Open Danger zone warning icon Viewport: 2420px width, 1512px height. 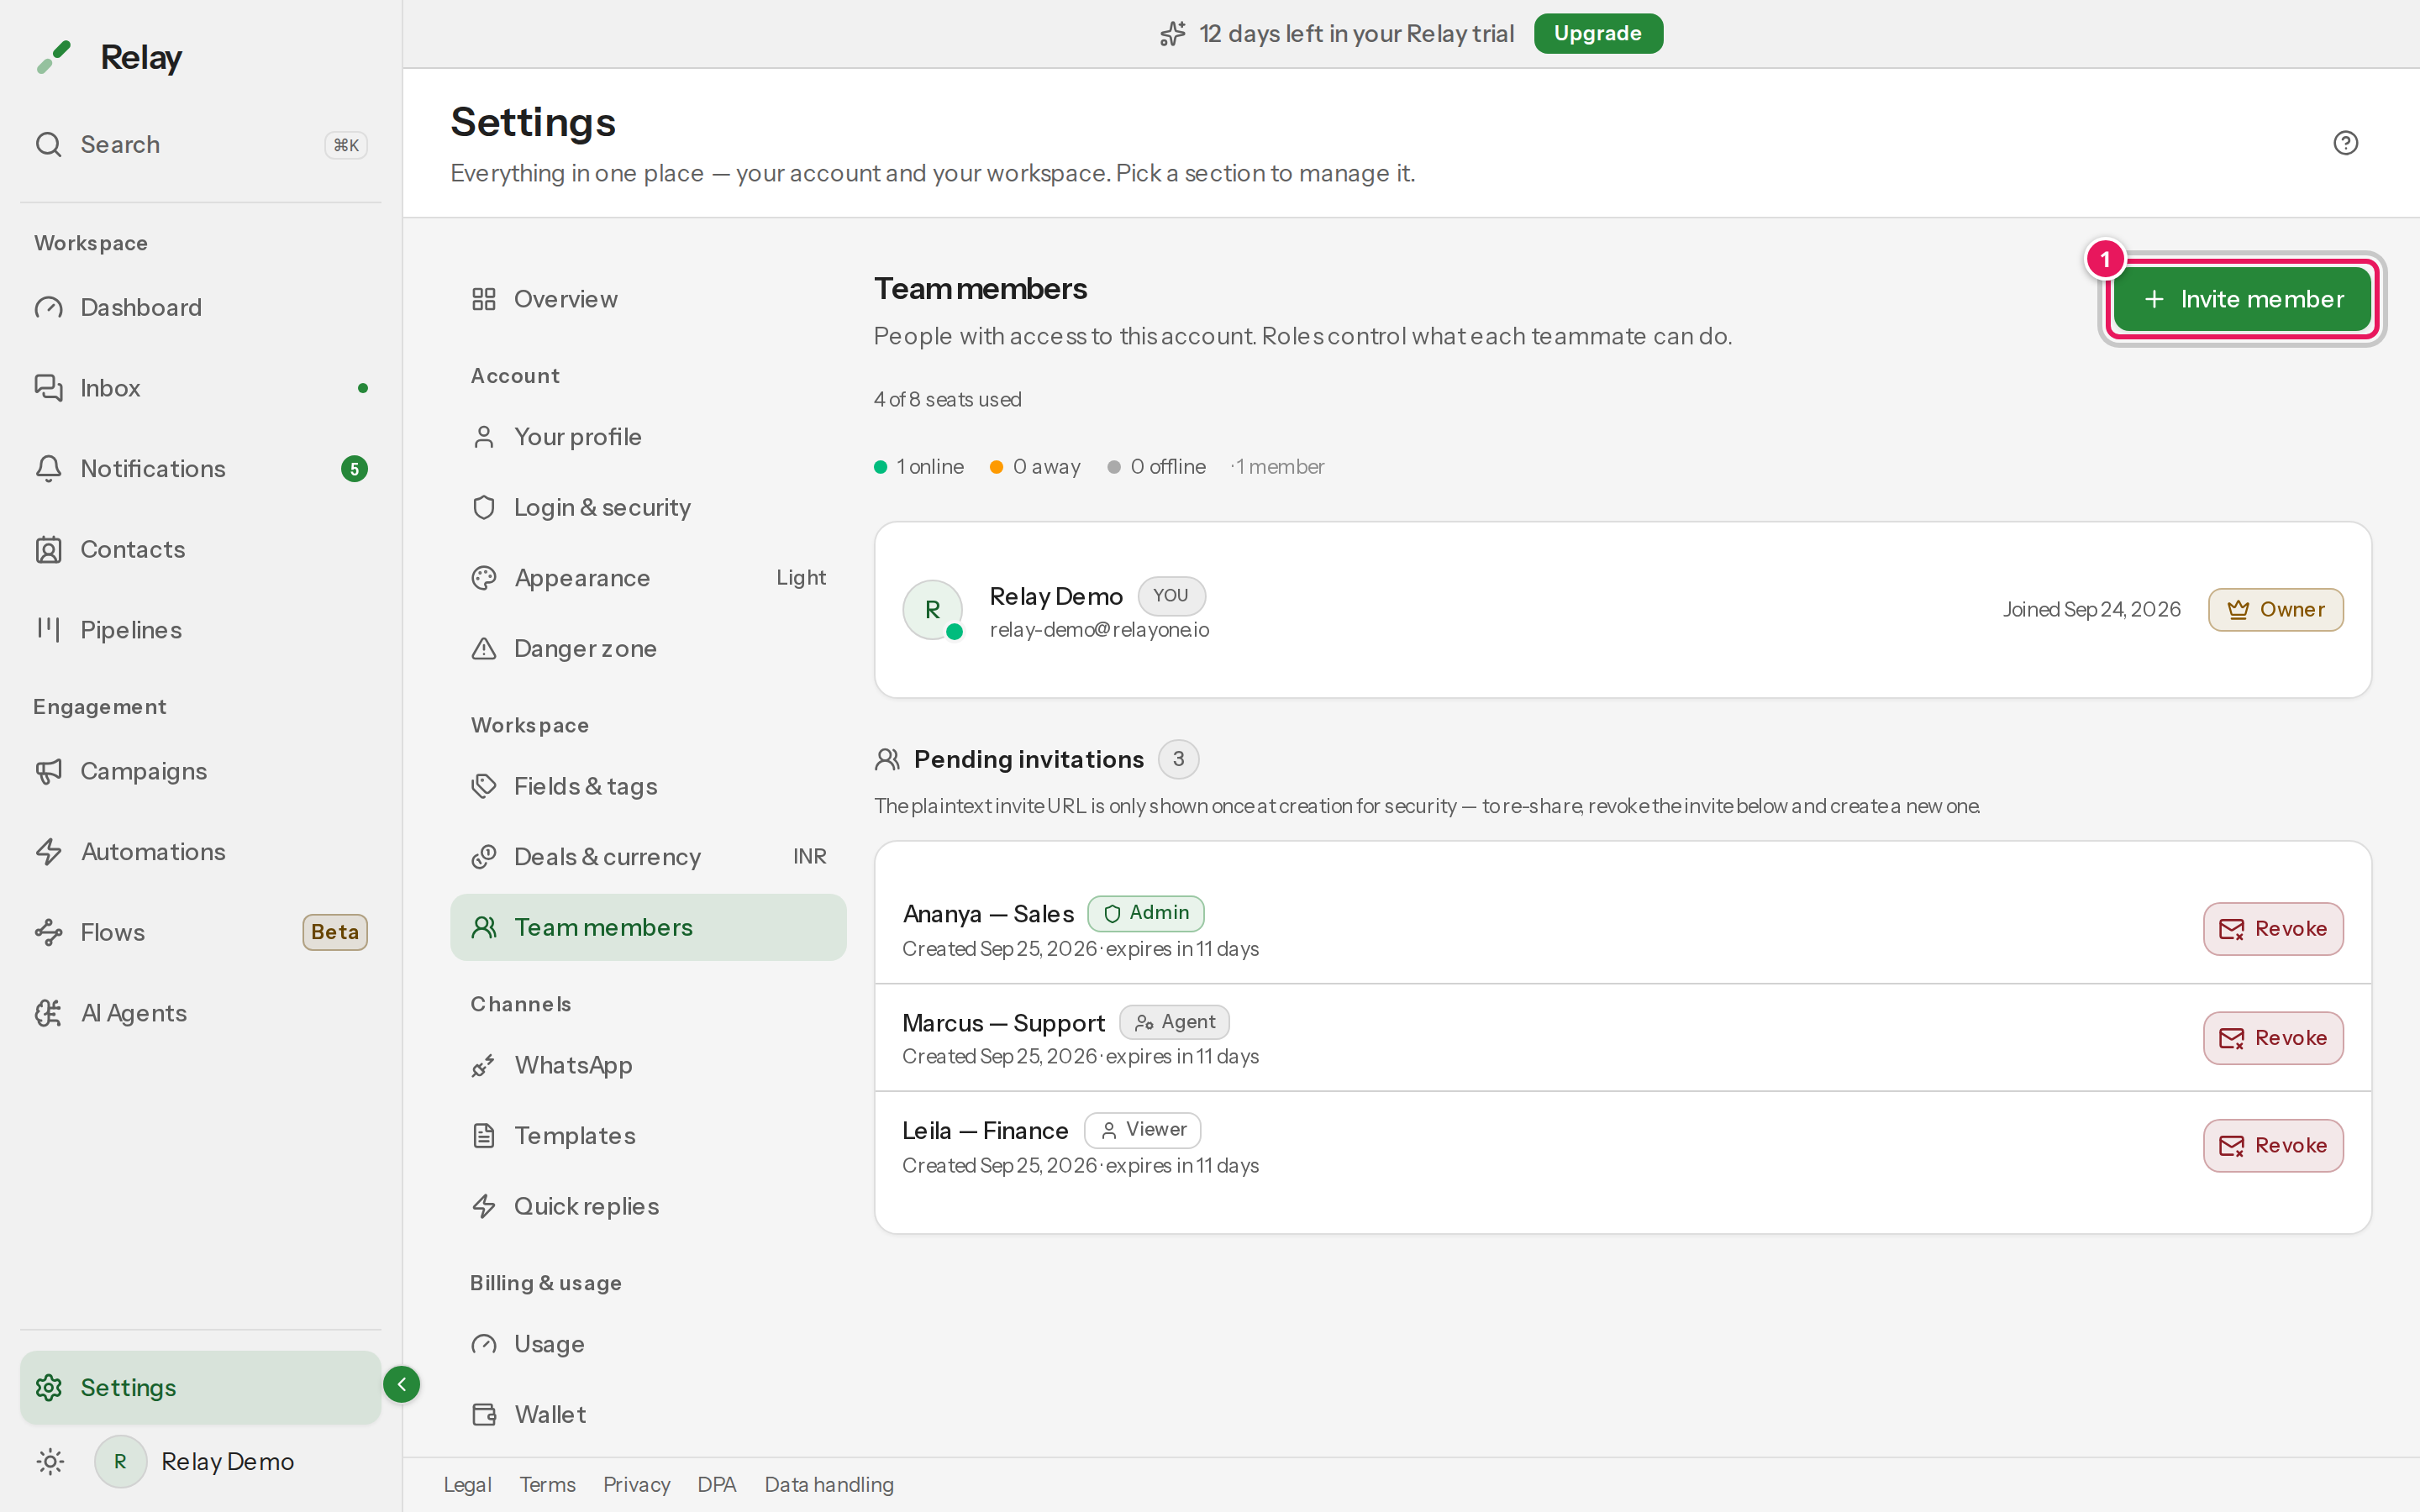click(484, 649)
